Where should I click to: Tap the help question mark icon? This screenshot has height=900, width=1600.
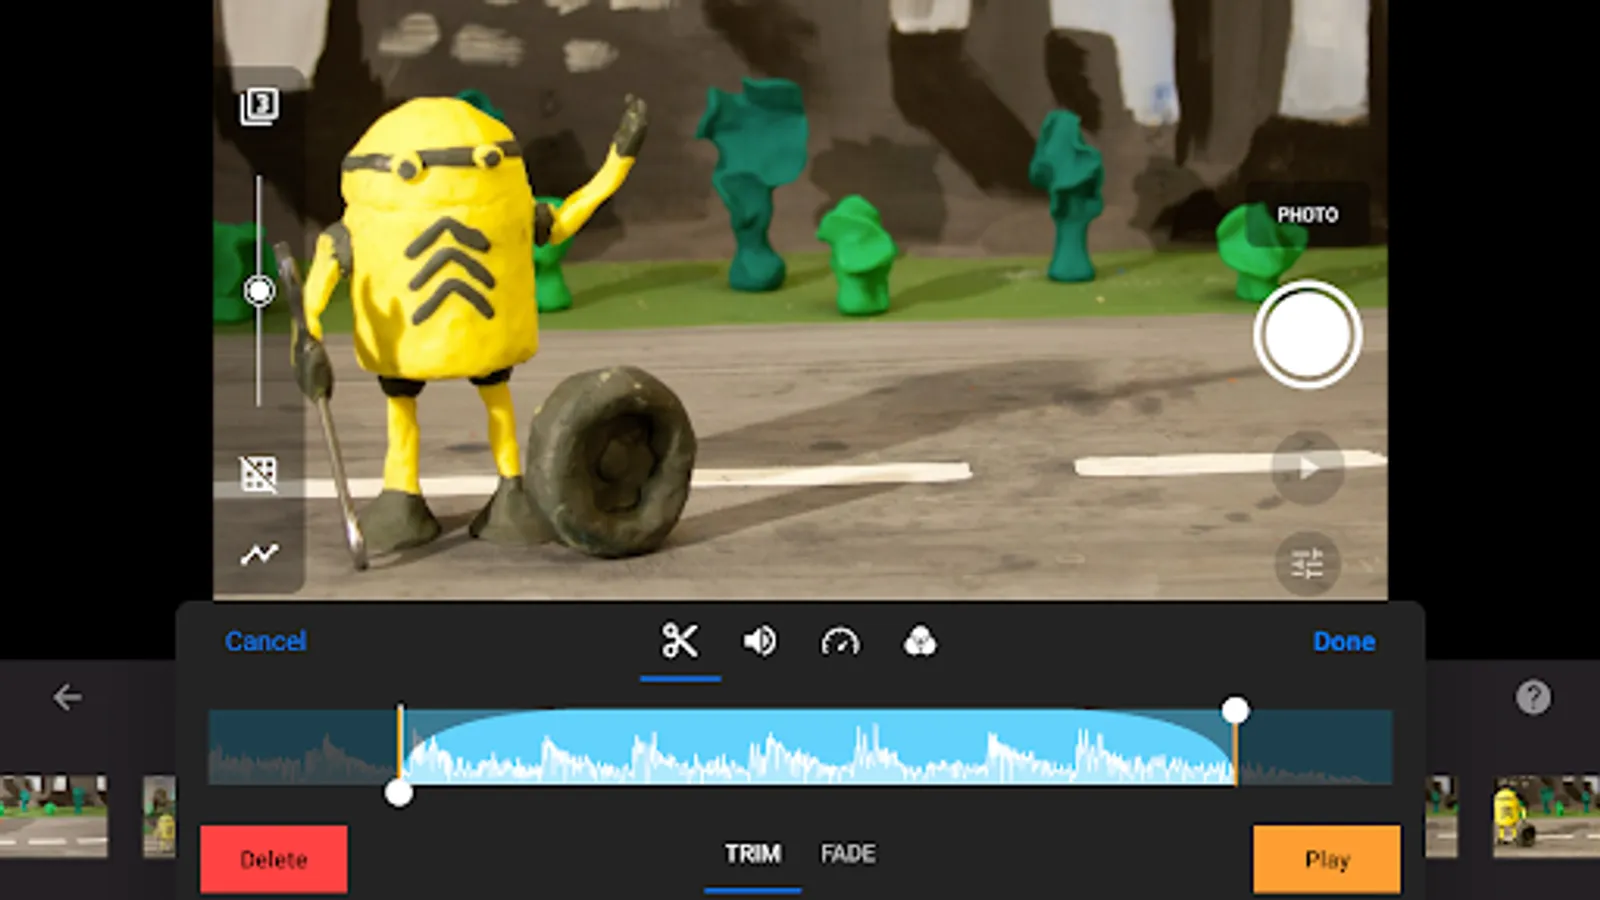[x=1532, y=697]
